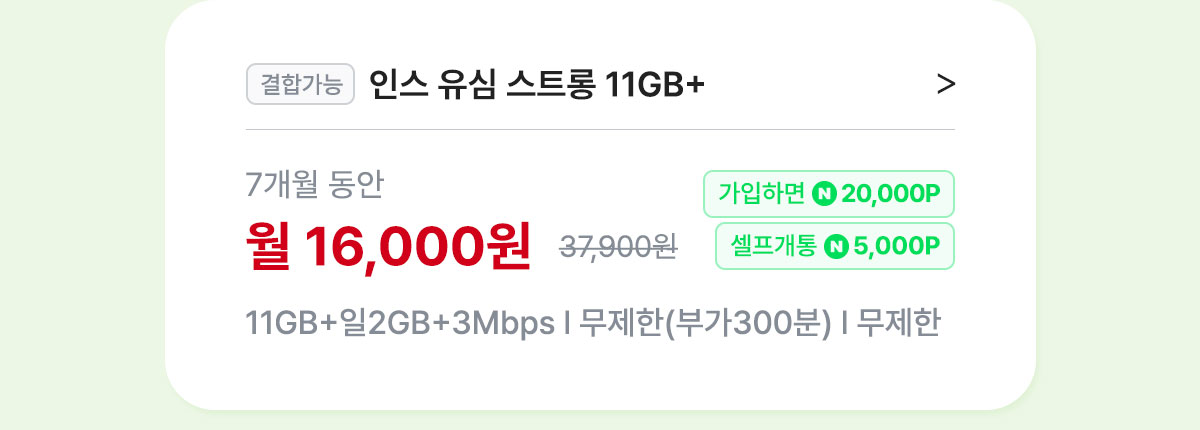Click the divider line under the plan title
Screen dimensions: 1200x430
[600, 129]
